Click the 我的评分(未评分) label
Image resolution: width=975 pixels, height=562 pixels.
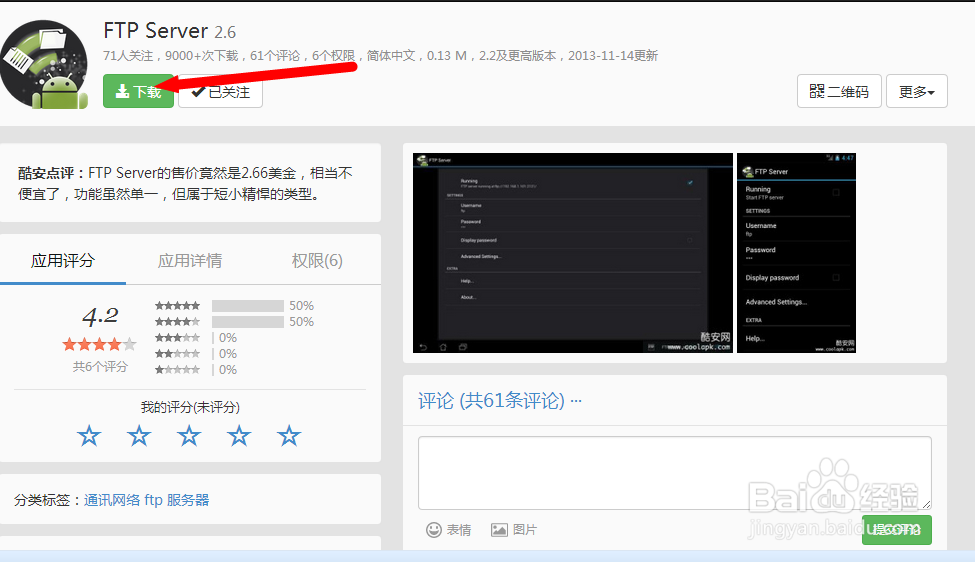[190, 407]
